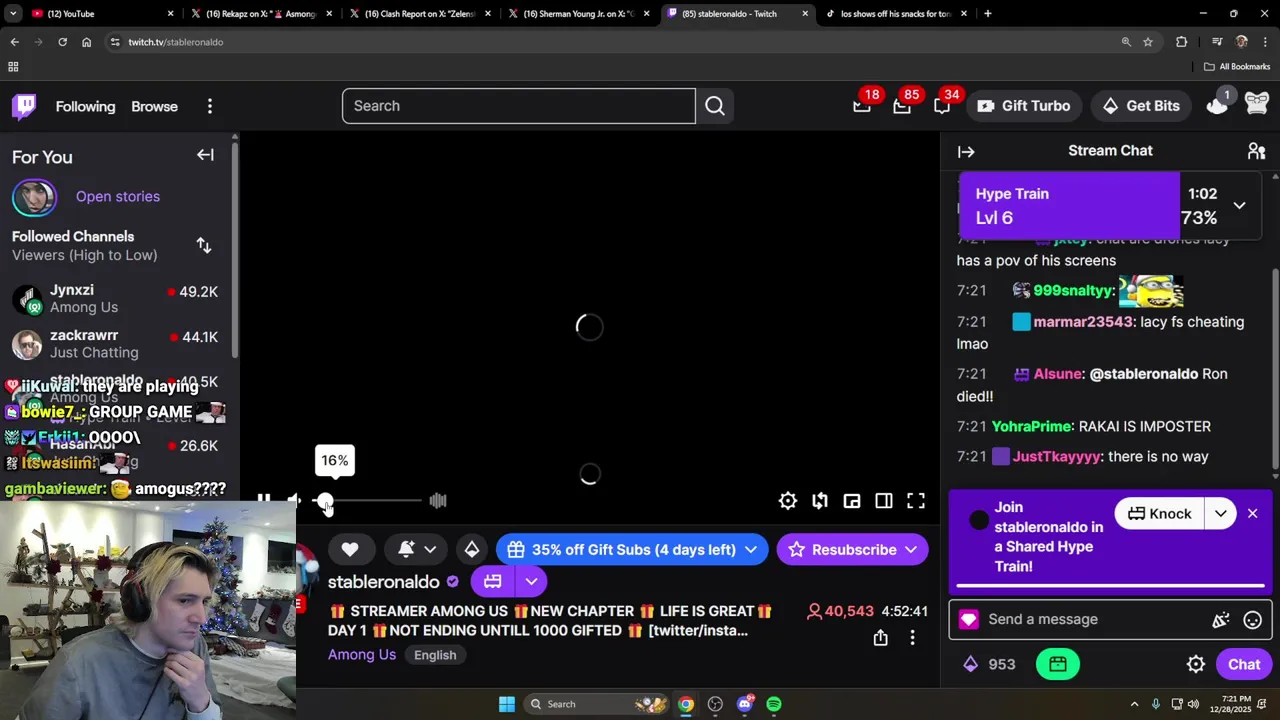Open the chat identity badge icon
Screen dimensions: 1280x720
pyautogui.click(x=968, y=620)
